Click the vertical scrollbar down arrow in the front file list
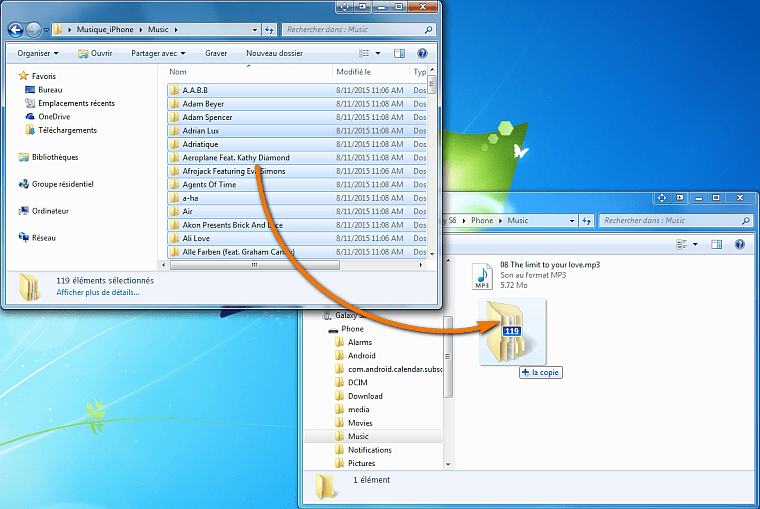 [x=432, y=254]
